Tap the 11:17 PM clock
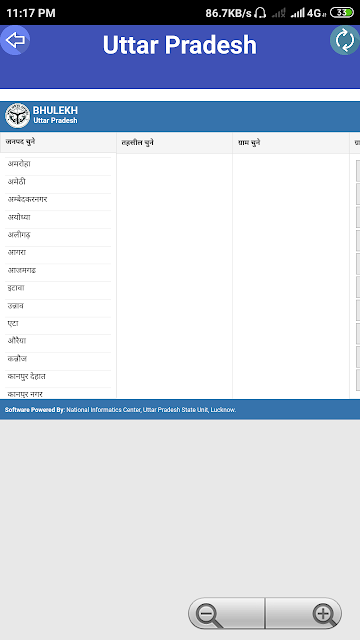Viewport: 360px width, 640px height. click(x=31, y=13)
